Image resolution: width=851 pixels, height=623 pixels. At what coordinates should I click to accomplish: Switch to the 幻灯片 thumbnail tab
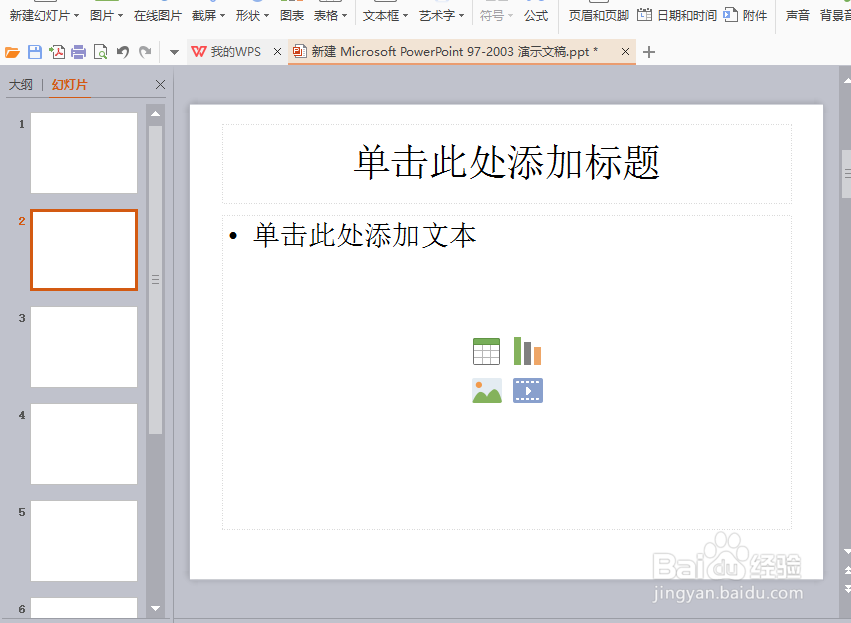coord(69,85)
